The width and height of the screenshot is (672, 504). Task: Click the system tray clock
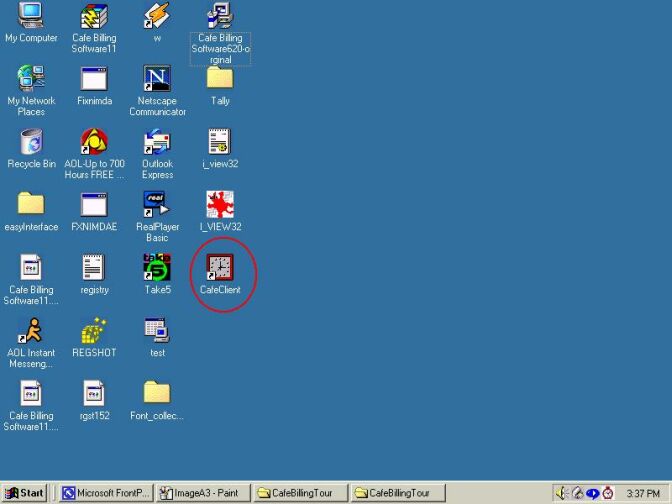click(x=642, y=494)
